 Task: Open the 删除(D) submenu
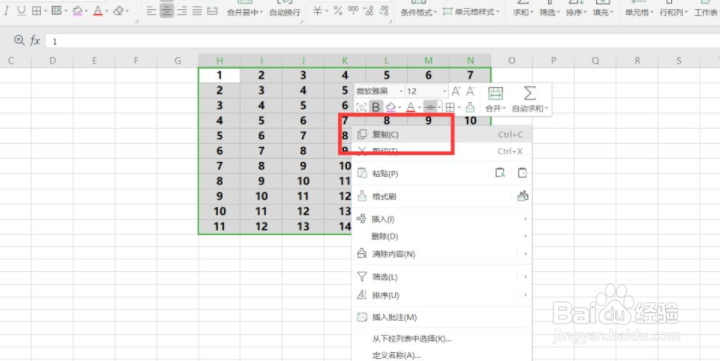[x=441, y=236]
